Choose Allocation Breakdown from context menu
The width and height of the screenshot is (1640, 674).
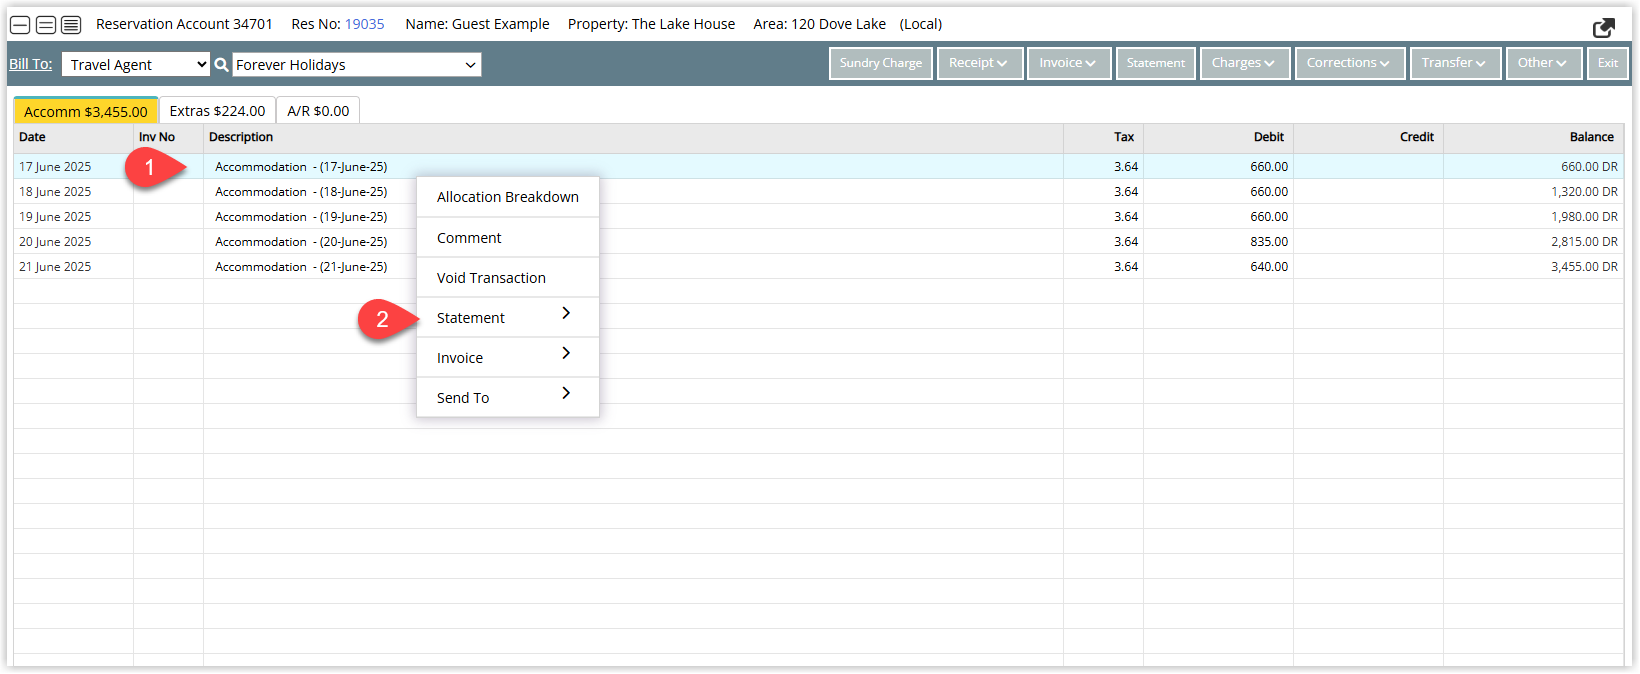point(508,197)
